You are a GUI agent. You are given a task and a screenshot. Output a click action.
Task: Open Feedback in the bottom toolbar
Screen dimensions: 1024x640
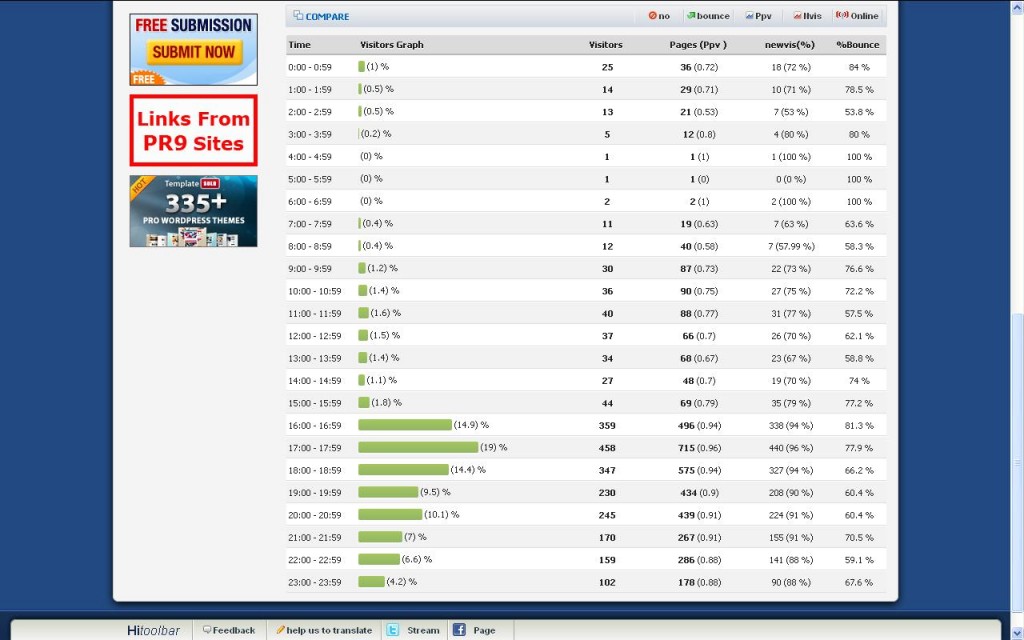tap(229, 630)
